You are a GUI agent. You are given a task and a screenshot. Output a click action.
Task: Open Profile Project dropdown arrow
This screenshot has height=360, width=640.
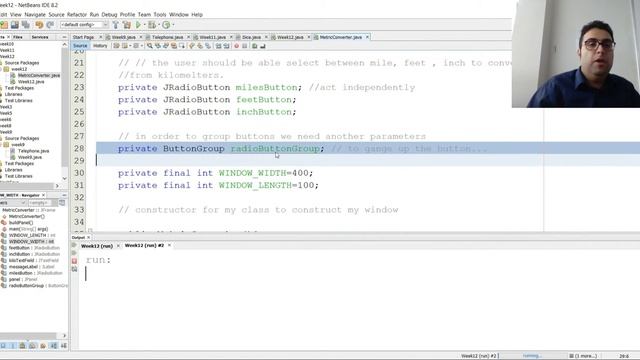[173, 25]
